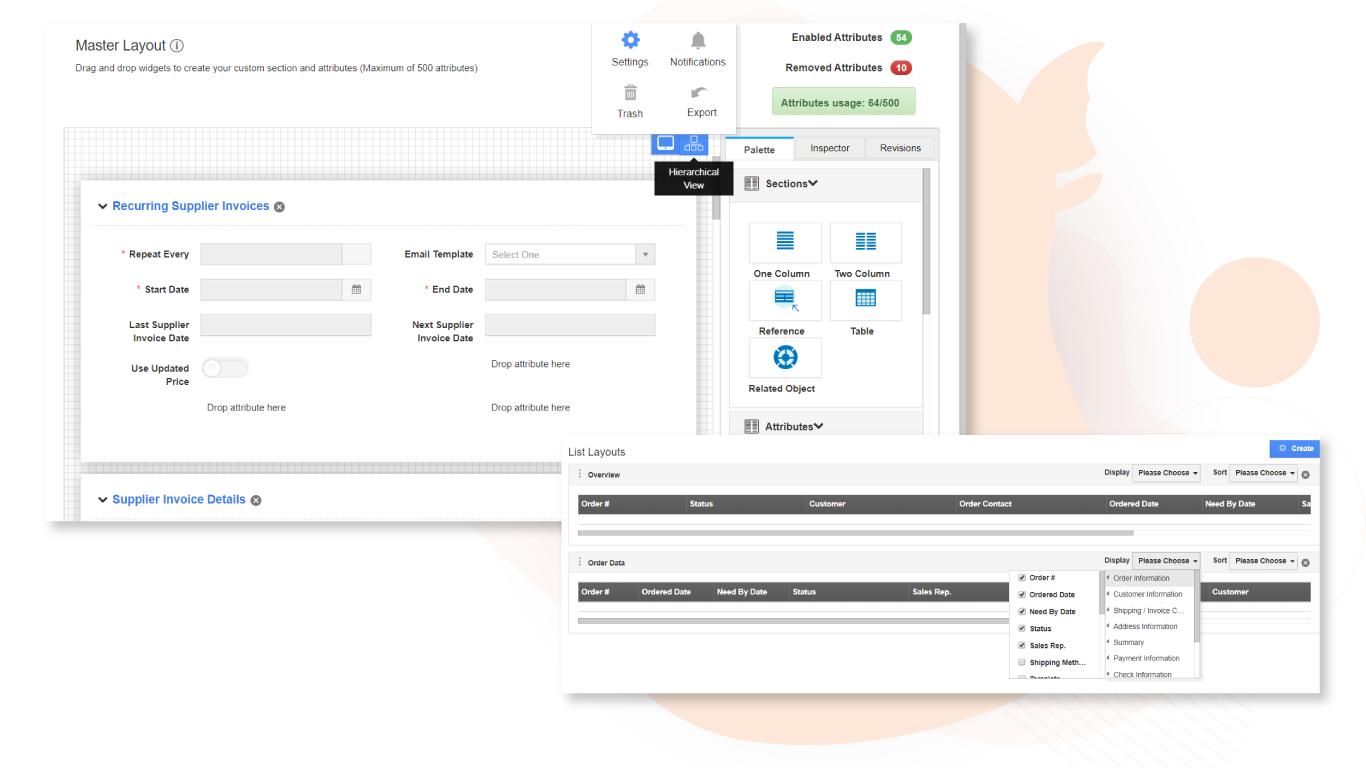Delete the Order Data list layout
The width and height of the screenshot is (1366, 768).
pyautogui.click(x=1305, y=563)
